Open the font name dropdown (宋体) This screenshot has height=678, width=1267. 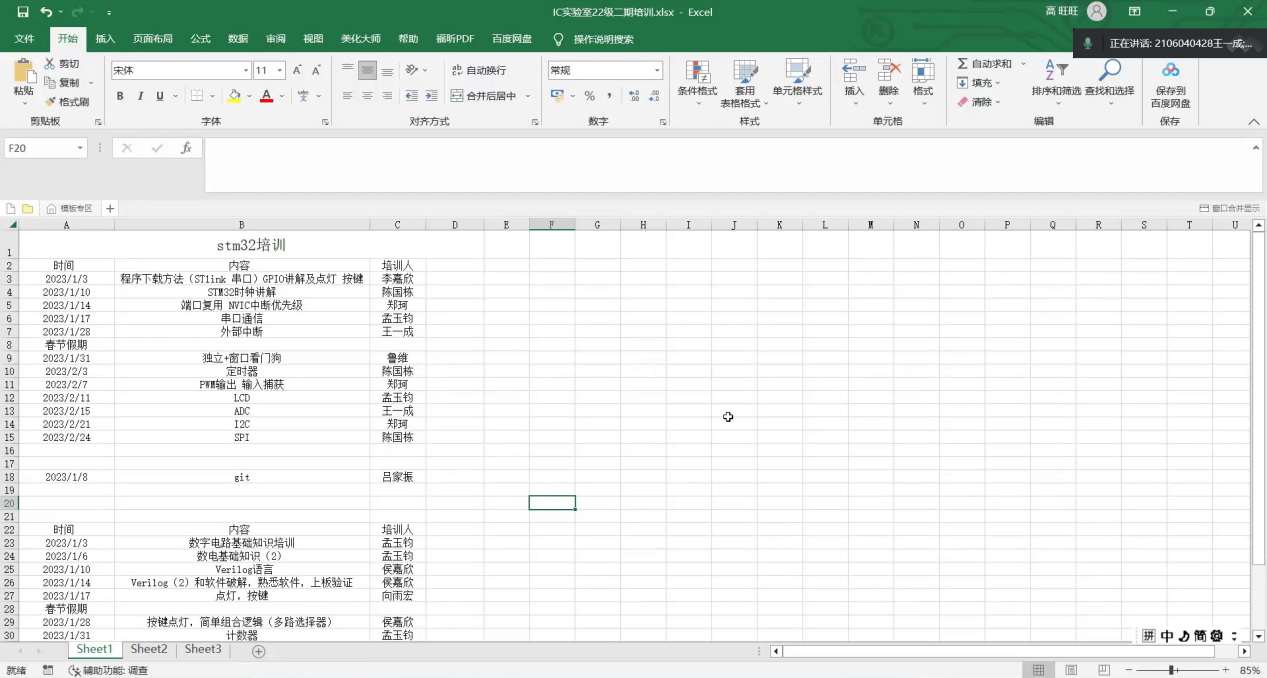click(246, 71)
